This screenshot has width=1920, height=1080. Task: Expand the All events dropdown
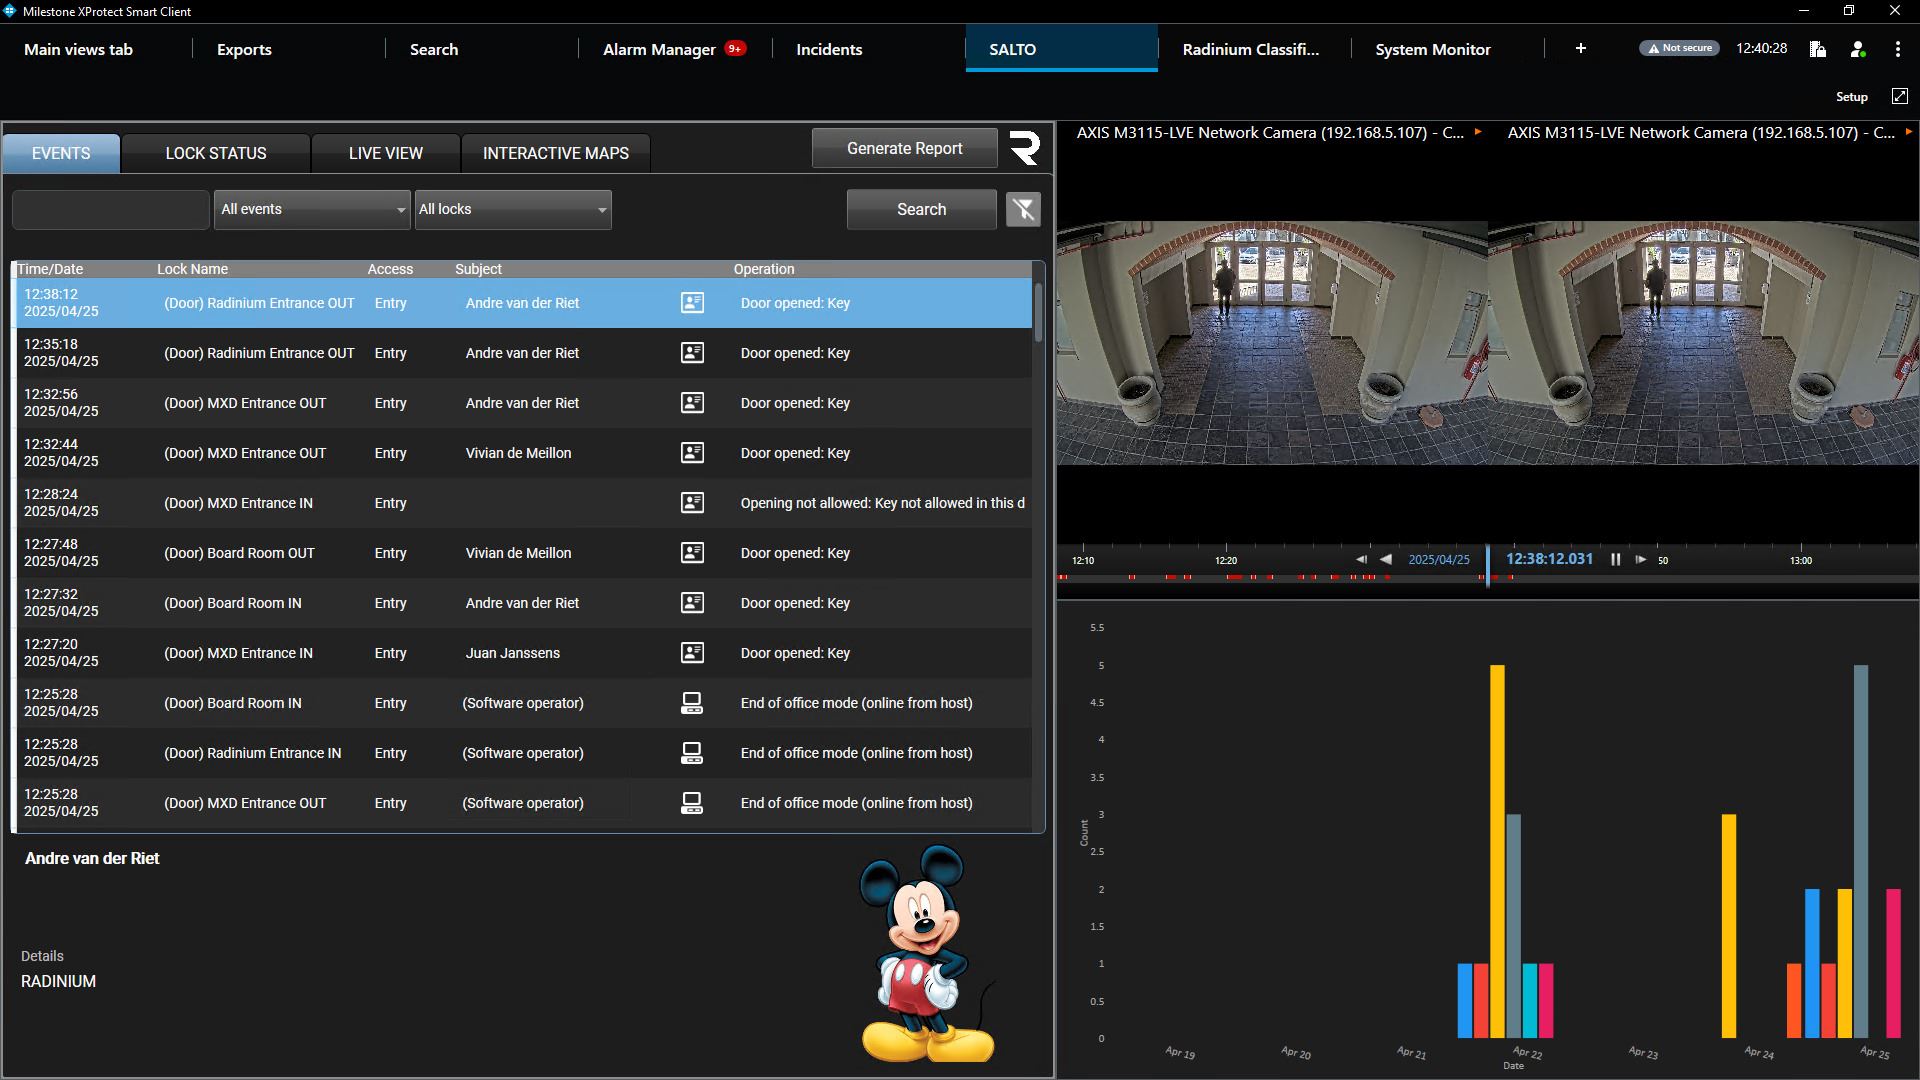coord(312,210)
